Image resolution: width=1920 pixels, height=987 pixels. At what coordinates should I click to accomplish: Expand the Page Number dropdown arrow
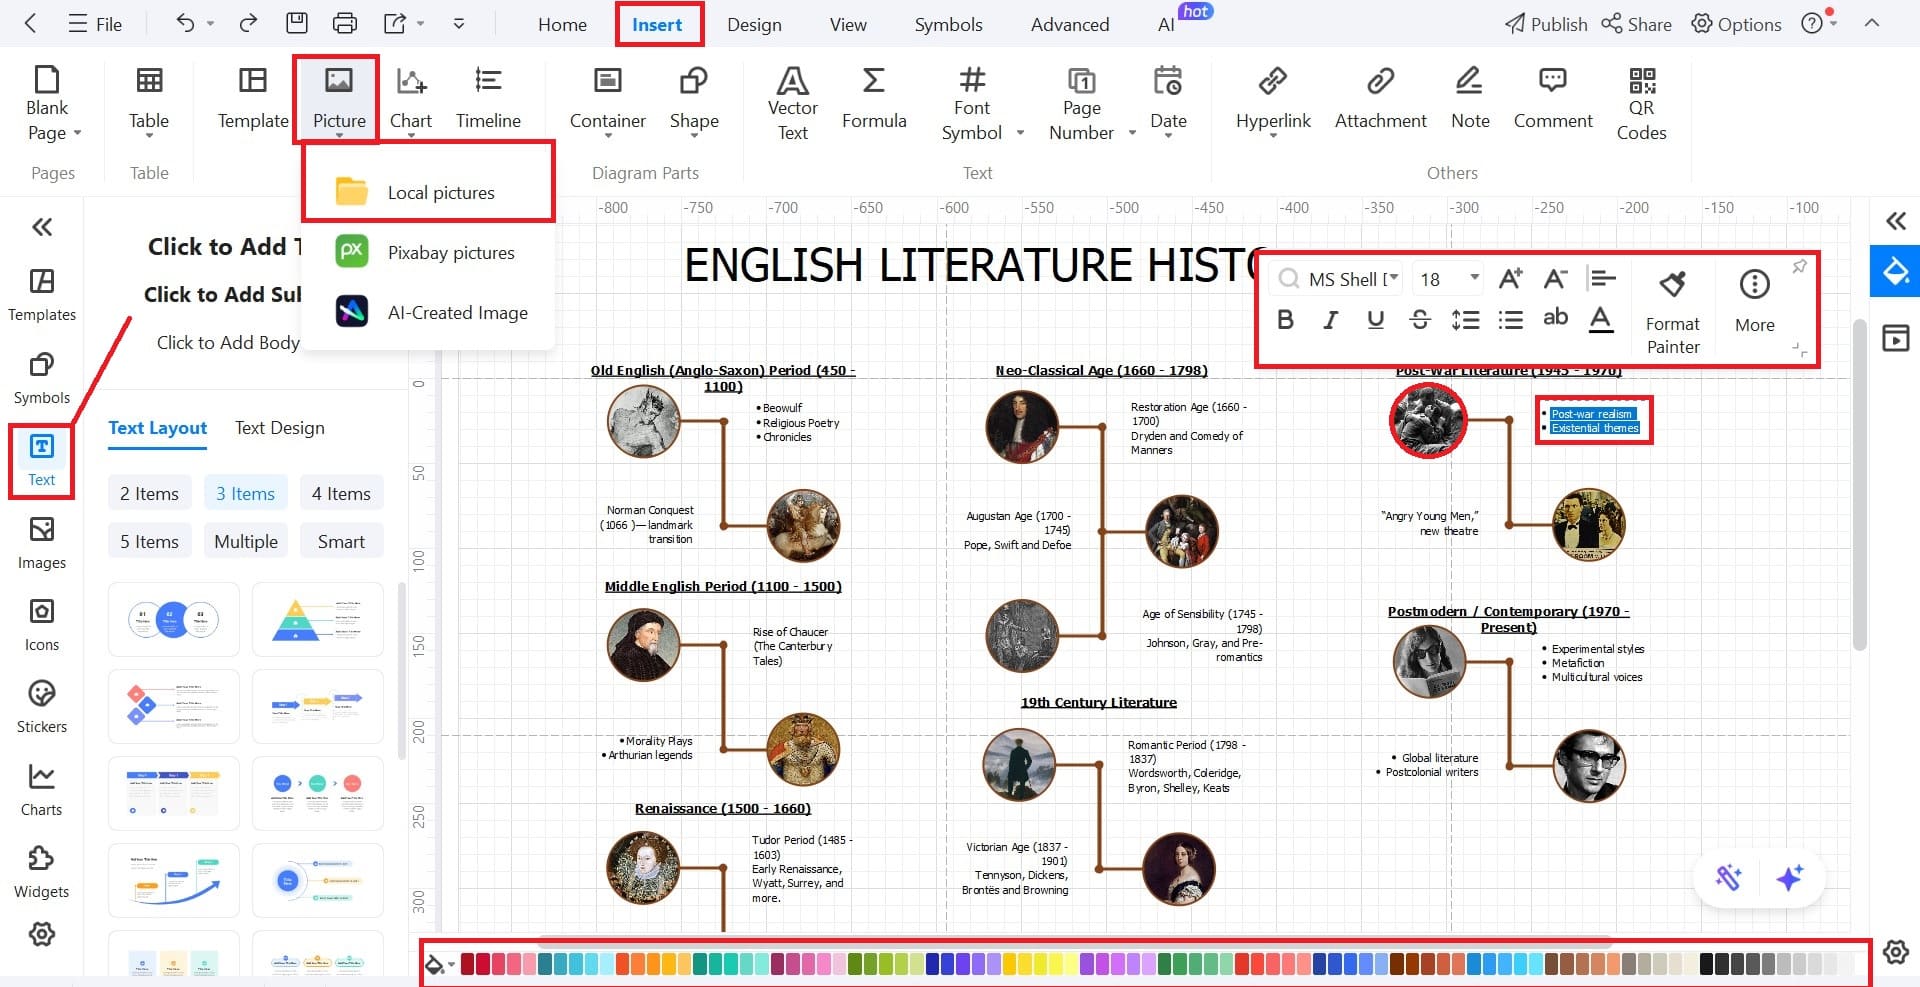(1132, 133)
